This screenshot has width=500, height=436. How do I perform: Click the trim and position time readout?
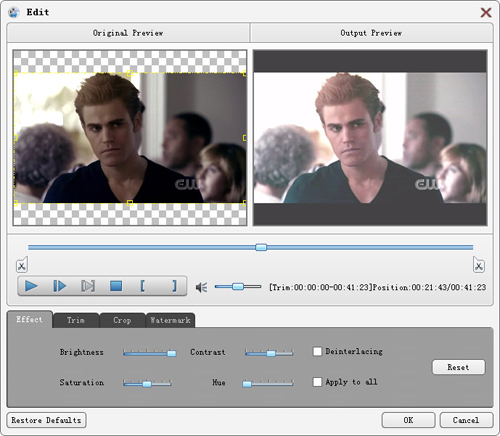(377, 287)
